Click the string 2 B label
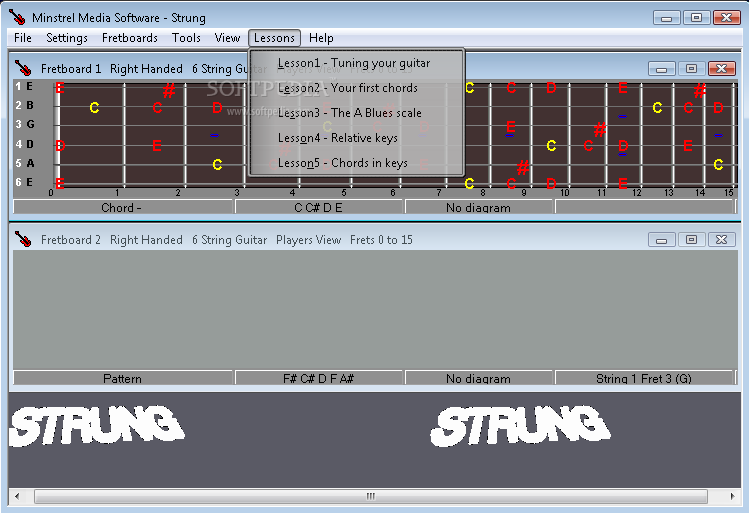This screenshot has height=513, width=749. pos(30,105)
